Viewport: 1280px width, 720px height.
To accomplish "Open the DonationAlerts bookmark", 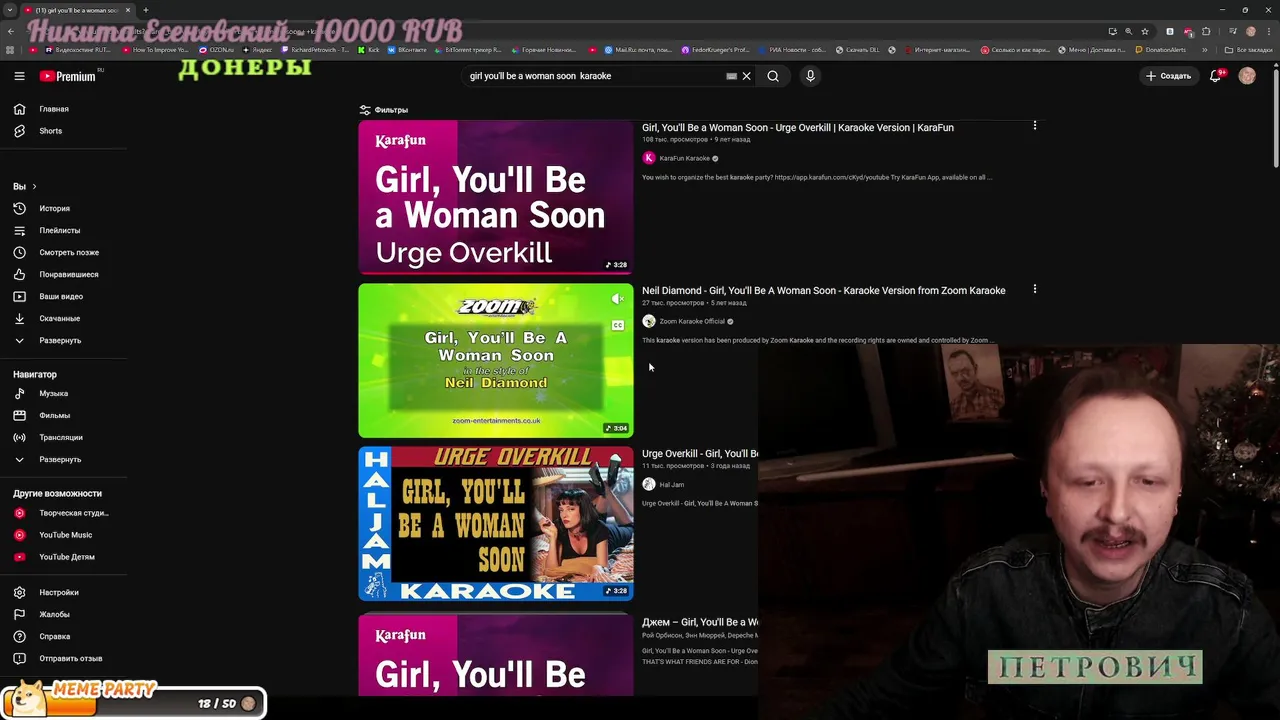I will click(1160, 49).
